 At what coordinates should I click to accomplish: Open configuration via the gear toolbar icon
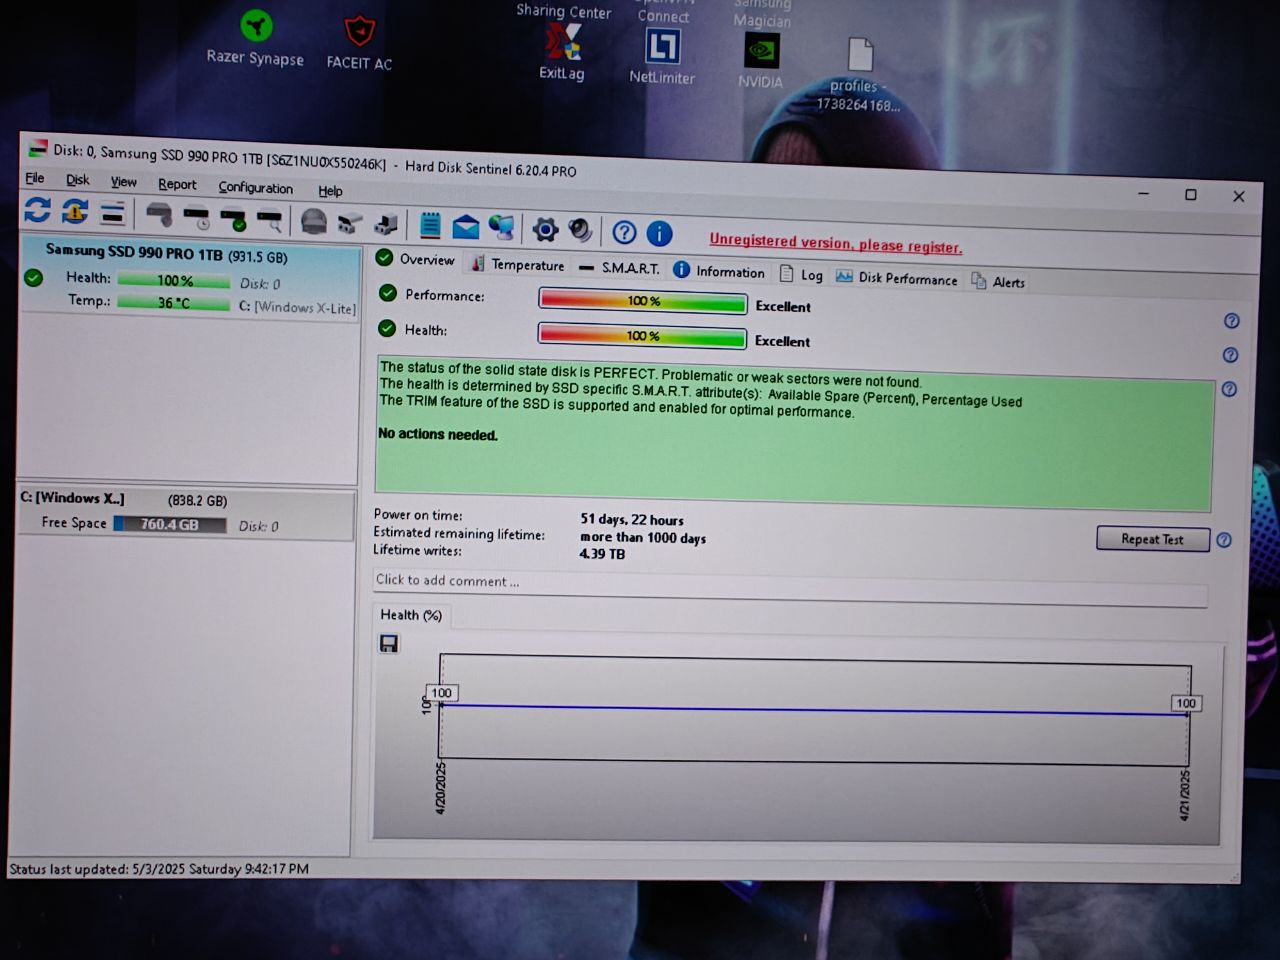545,230
